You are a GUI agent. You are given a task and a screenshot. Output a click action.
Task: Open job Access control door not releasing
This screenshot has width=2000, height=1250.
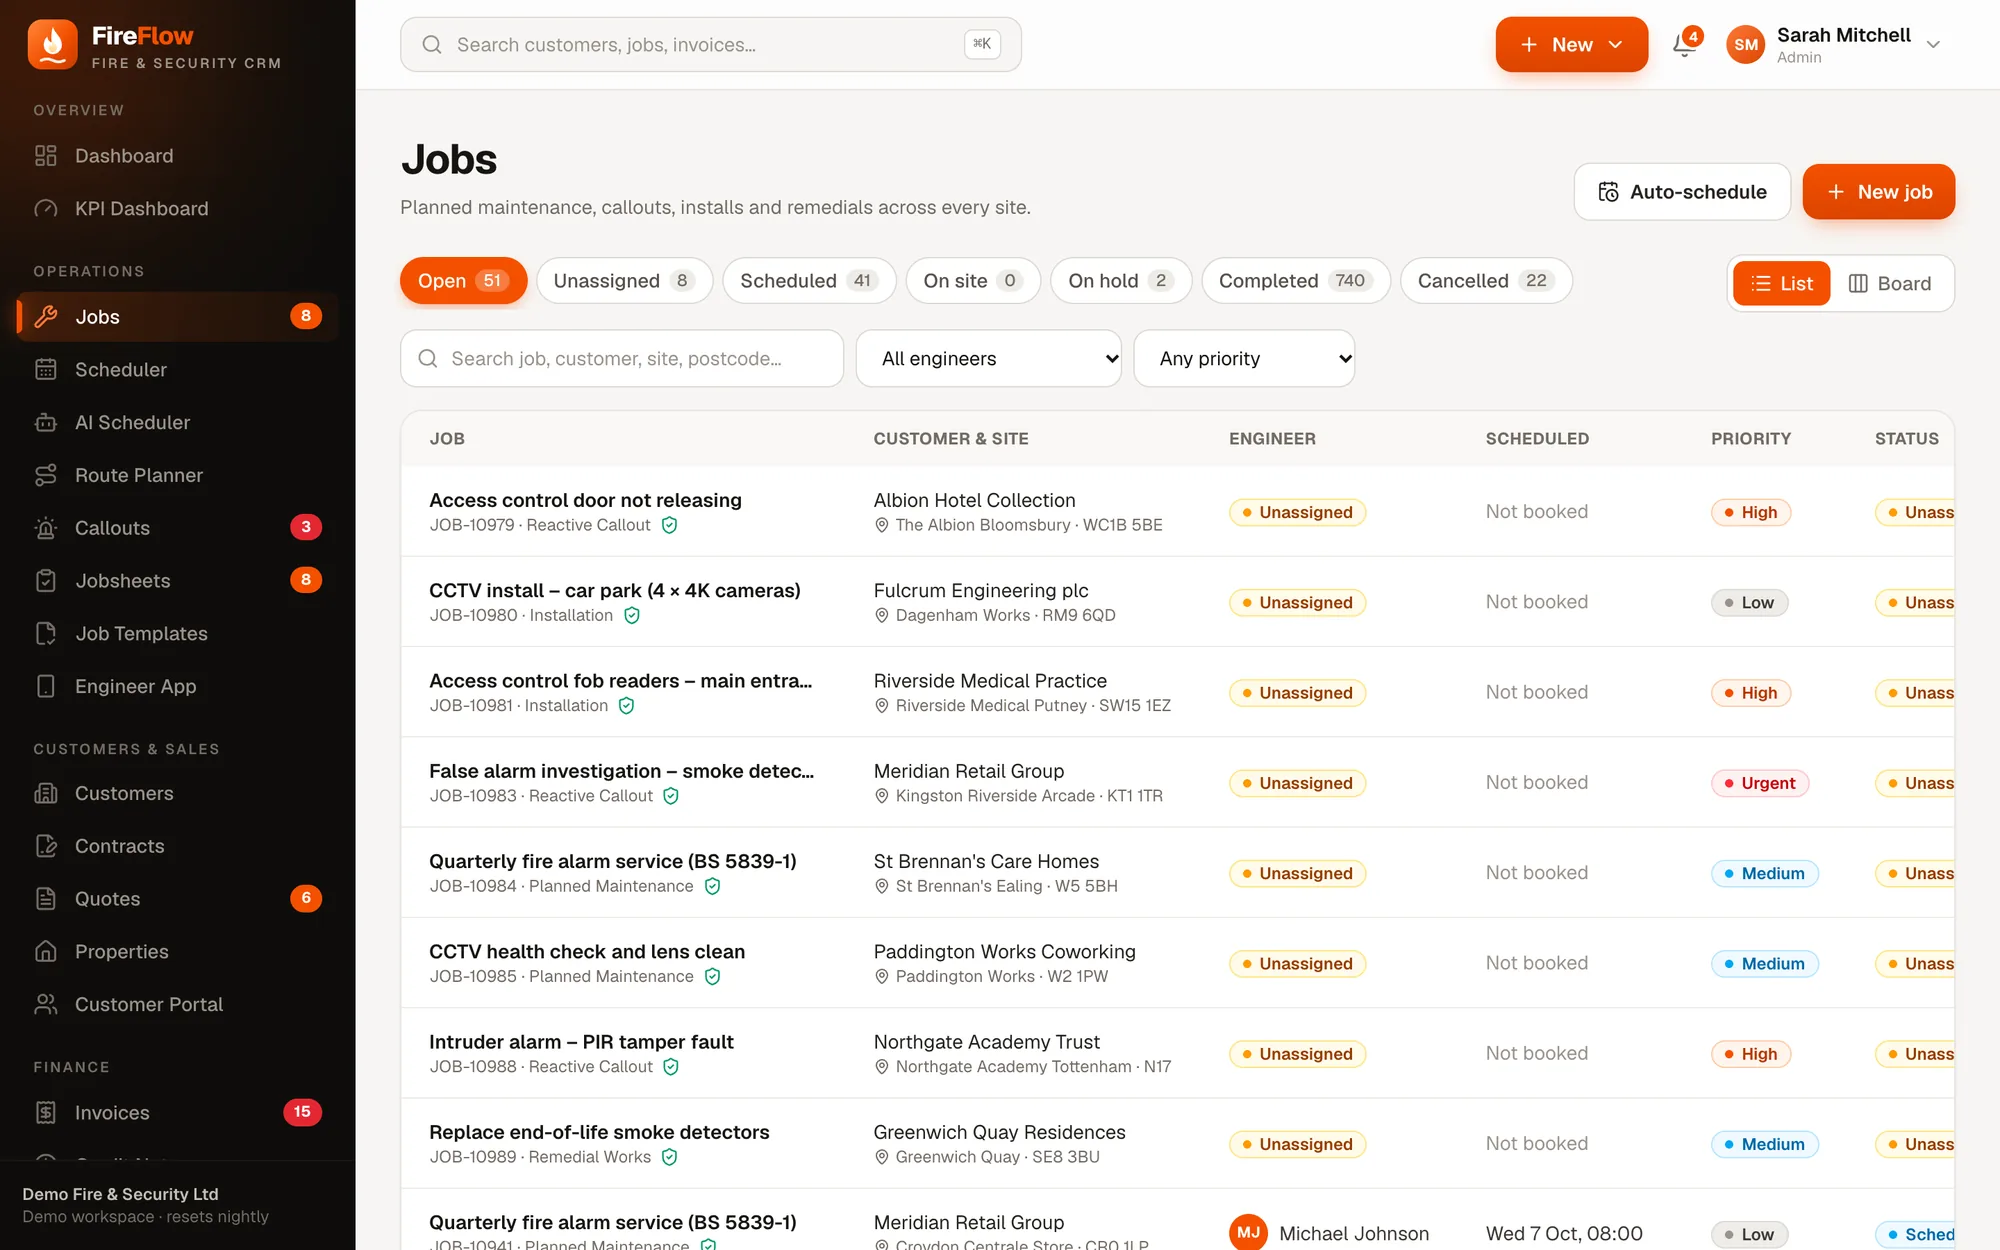[585, 500]
